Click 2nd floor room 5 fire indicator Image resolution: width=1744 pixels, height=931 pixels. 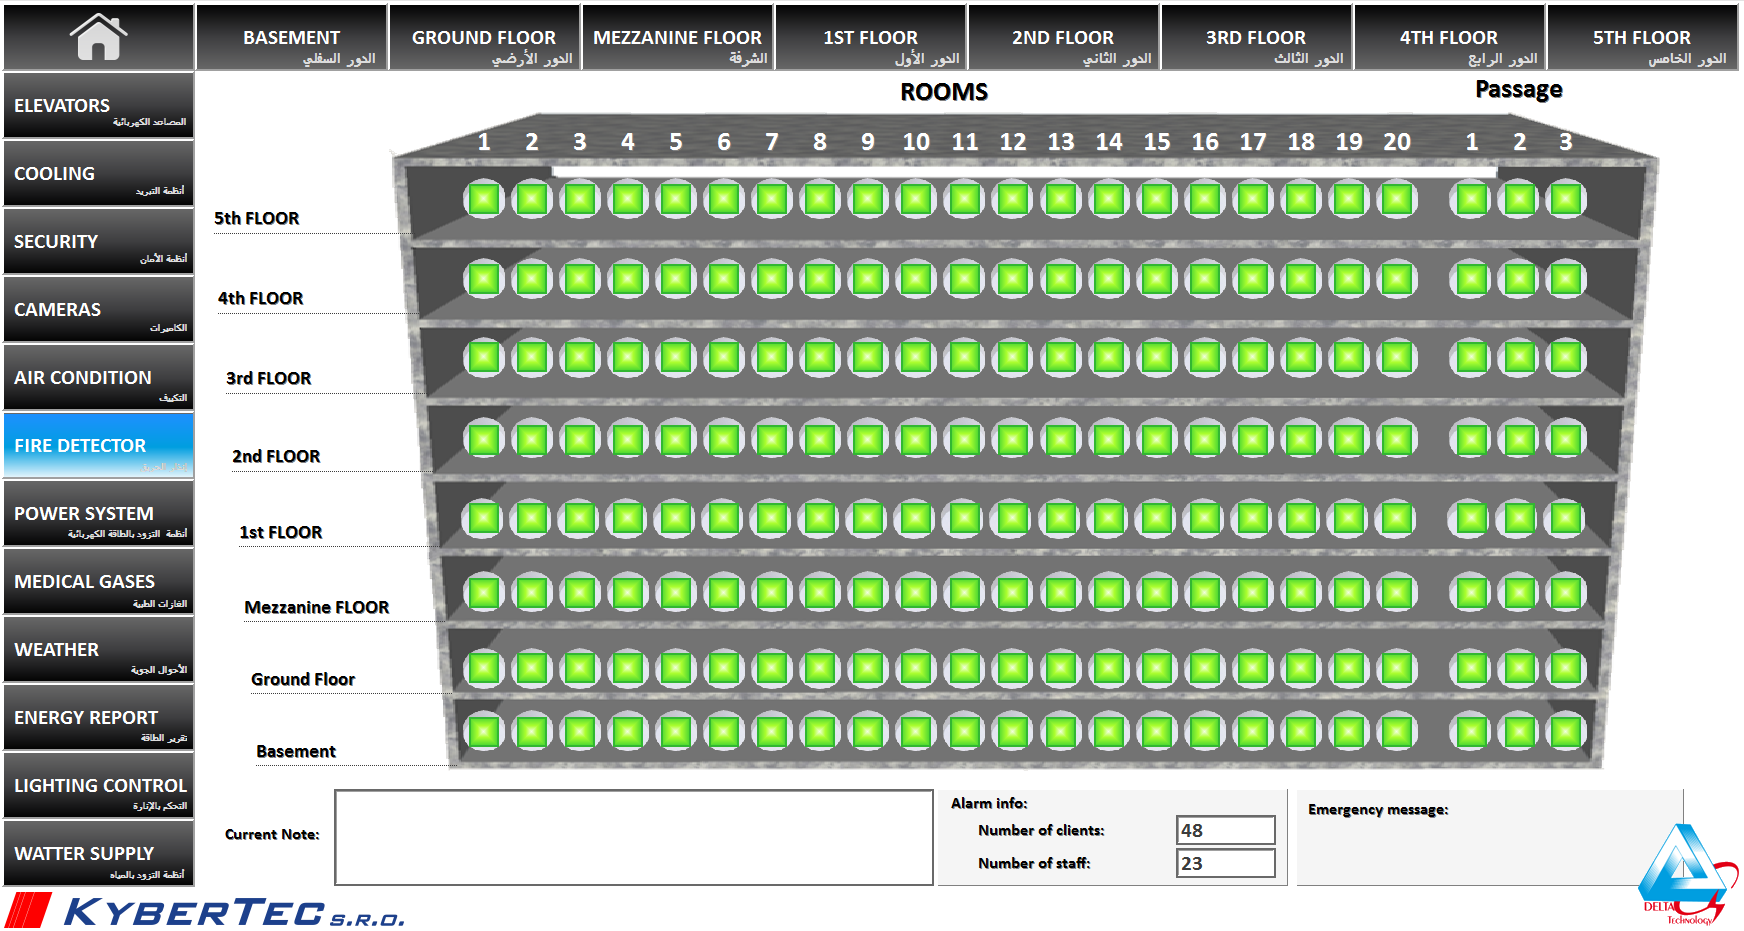(x=676, y=439)
